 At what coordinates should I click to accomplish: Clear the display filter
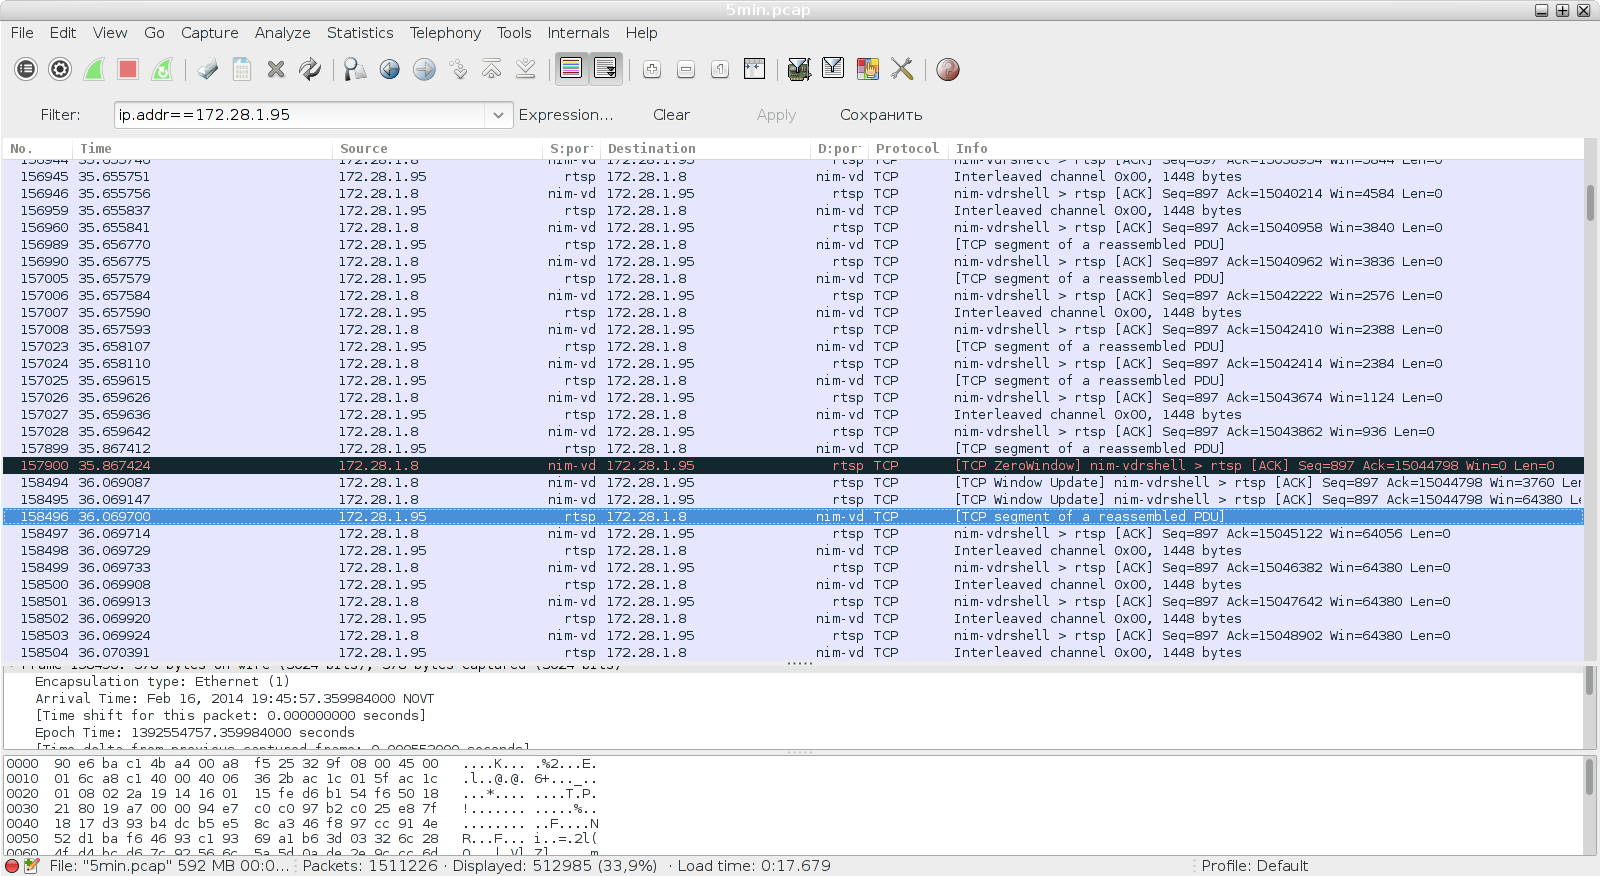coord(671,115)
